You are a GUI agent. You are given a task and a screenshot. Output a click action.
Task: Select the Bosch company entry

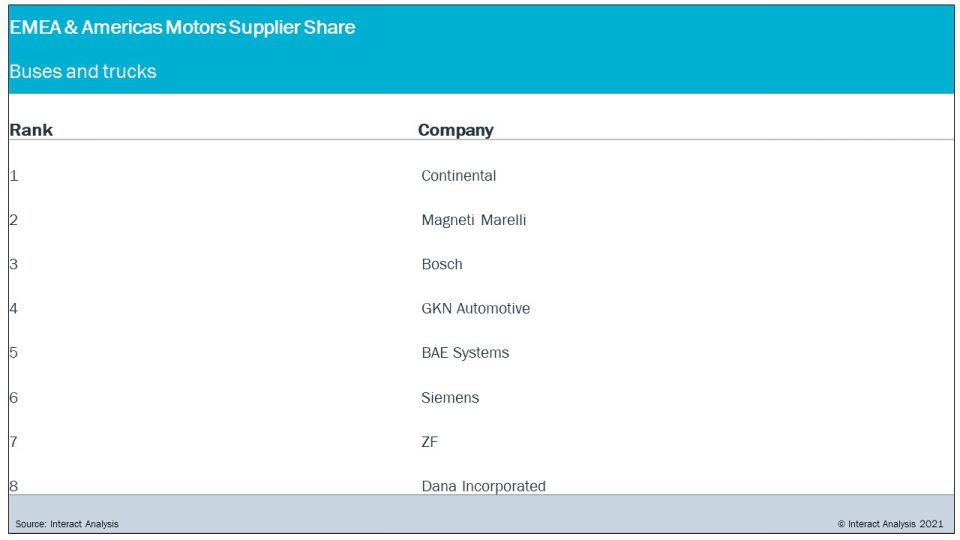click(441, 264)
